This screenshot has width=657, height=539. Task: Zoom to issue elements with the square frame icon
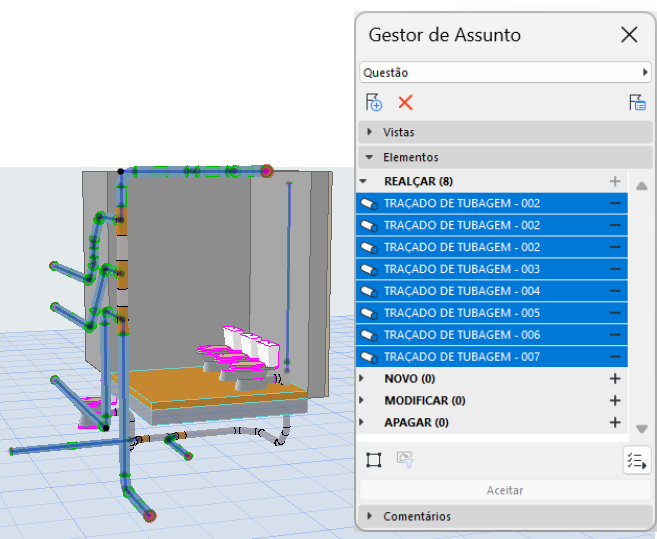pos(373,460)
